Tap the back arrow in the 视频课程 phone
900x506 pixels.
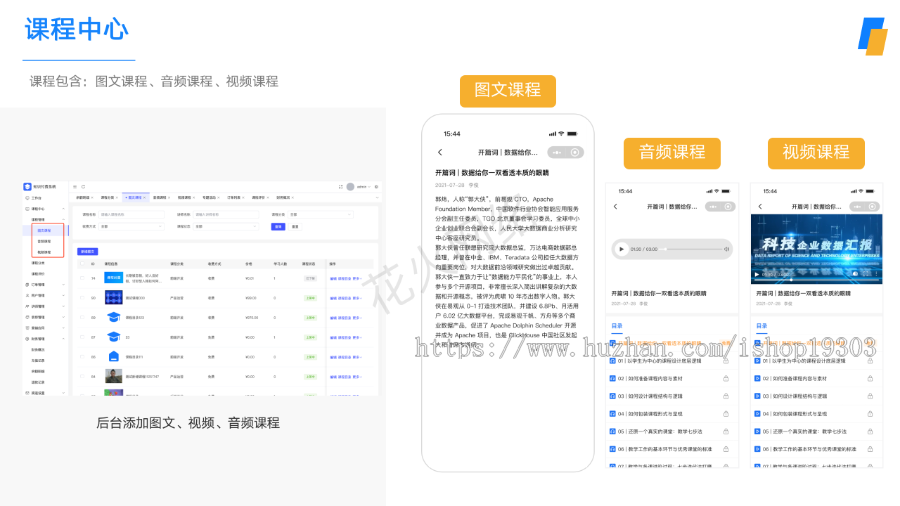[x=760, y=207]
